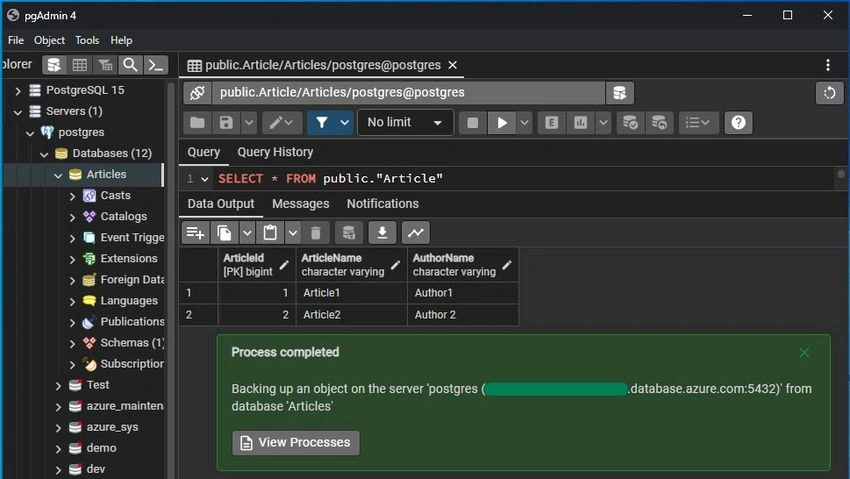Open the vertical three-dots panel menu
The image size is (850, 479).
828,65
